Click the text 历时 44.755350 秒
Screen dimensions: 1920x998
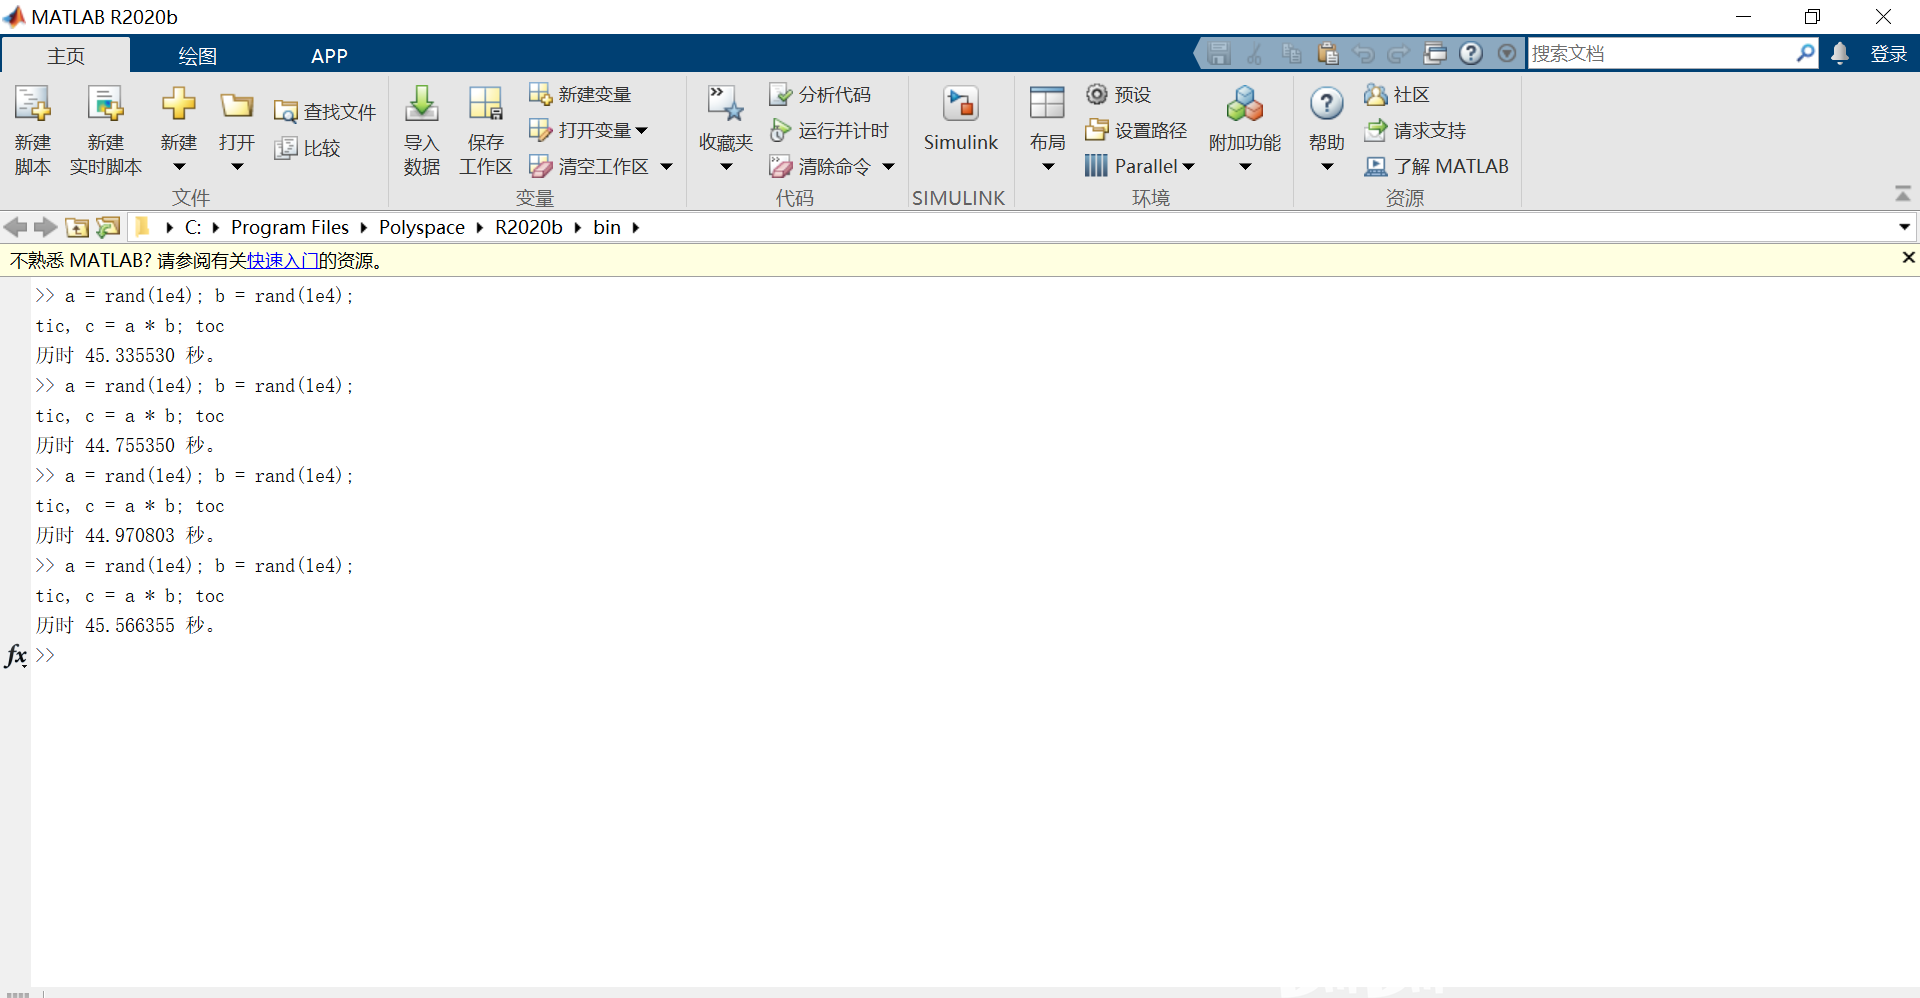(125, 446)
